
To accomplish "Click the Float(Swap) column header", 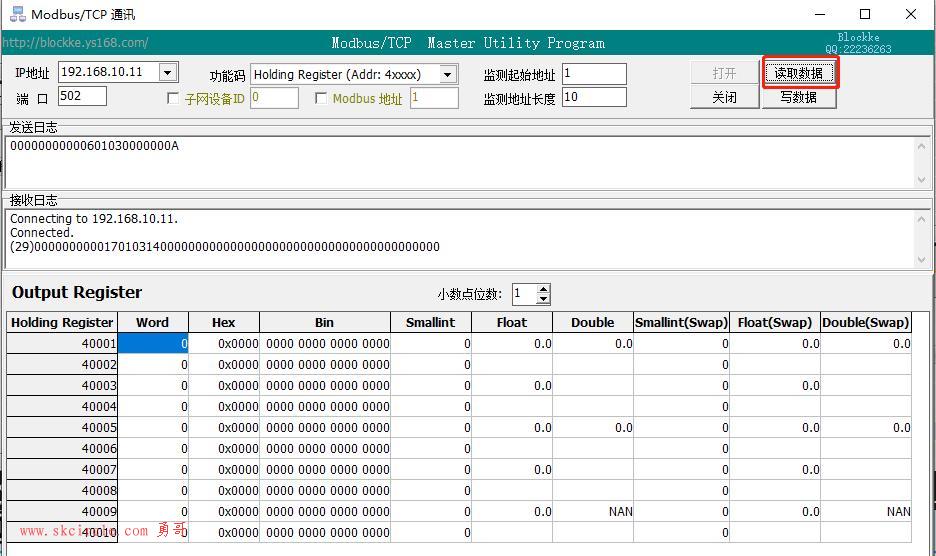I will point(775,322).
